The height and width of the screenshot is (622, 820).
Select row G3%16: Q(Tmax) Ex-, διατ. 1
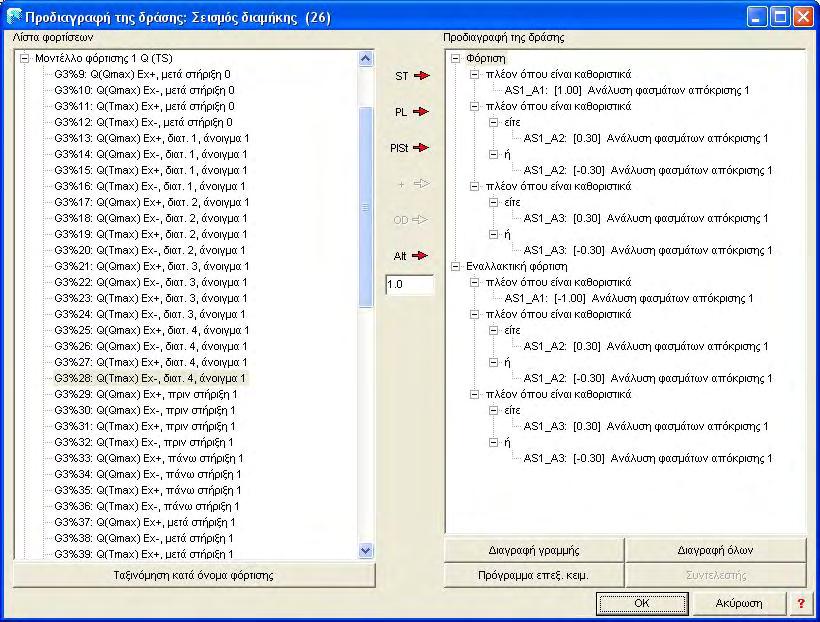(x=150, y=186)
